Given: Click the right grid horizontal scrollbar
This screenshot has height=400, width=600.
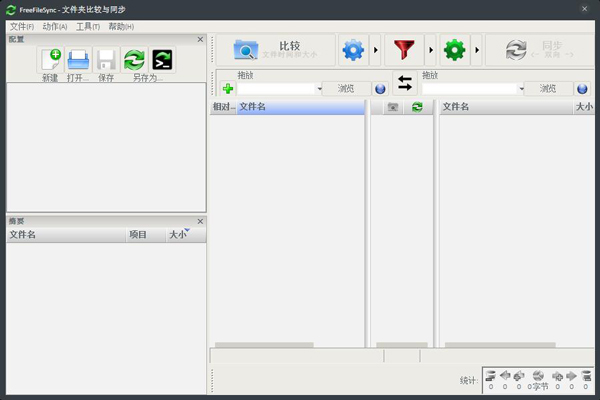Looking at the screenshot, I should [500, 345].
